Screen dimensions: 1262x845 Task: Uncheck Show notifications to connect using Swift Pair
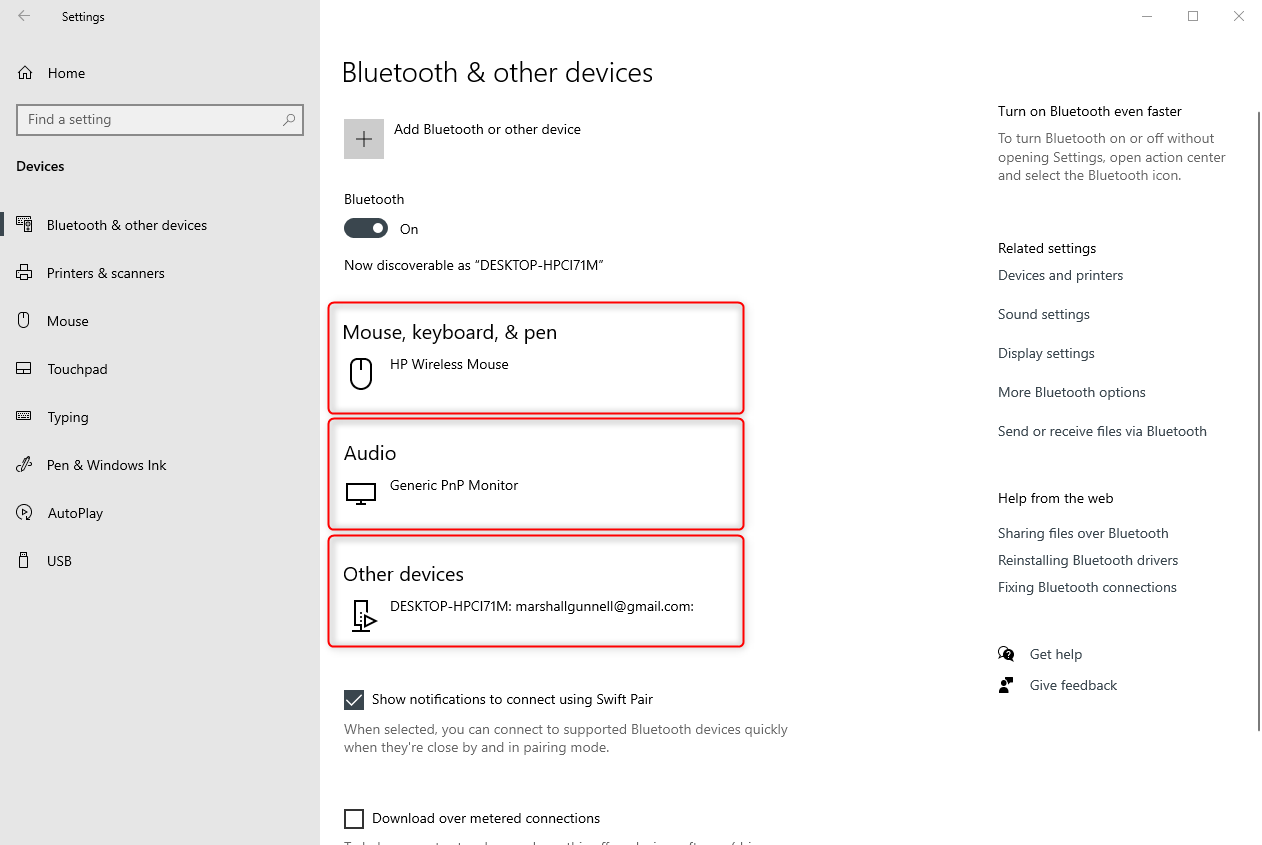[x=354, y=699]
